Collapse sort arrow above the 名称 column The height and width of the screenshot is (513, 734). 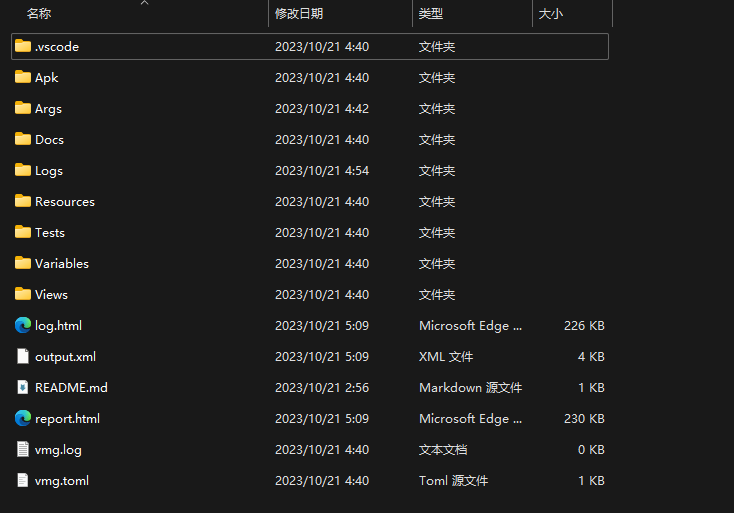145,3
